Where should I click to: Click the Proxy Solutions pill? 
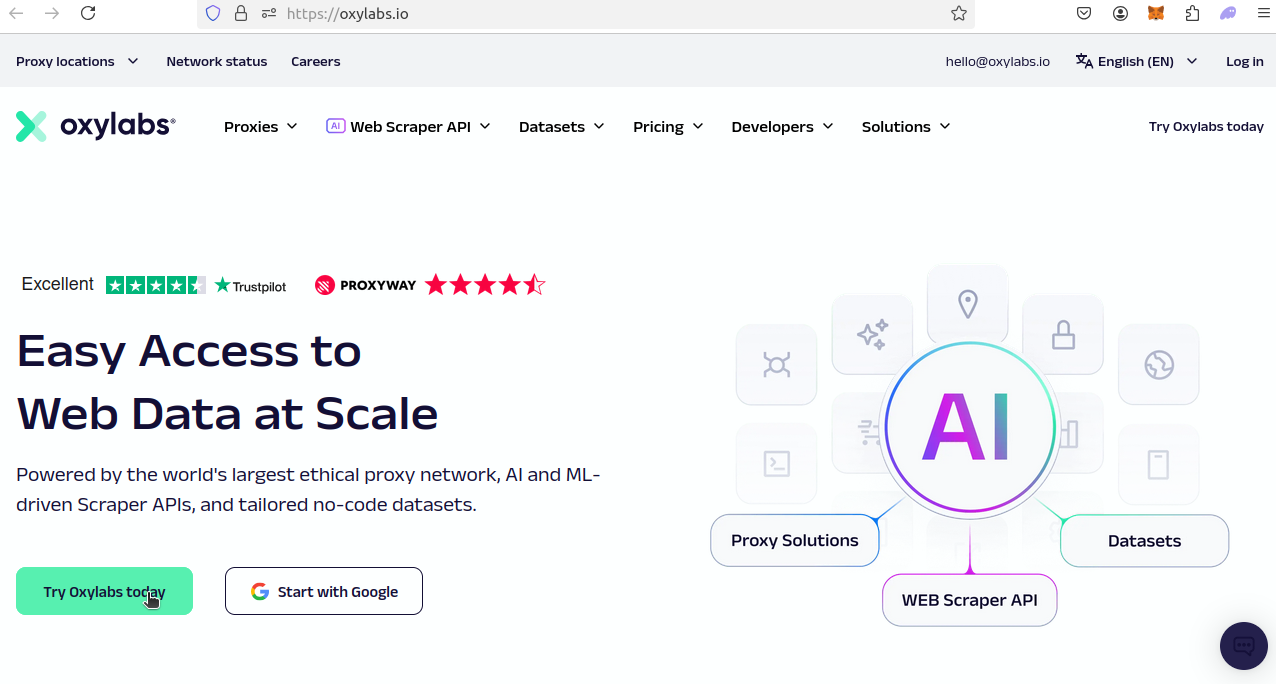795,540
